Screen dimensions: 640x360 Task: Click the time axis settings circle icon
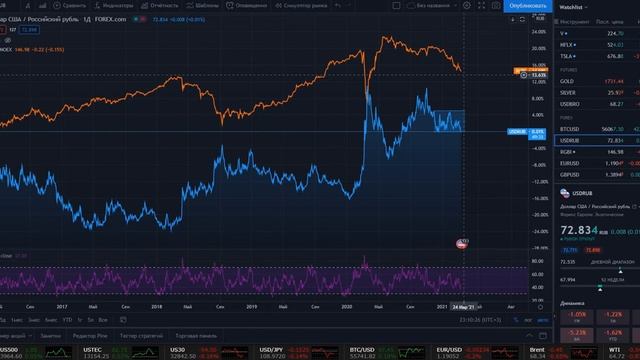540,307
